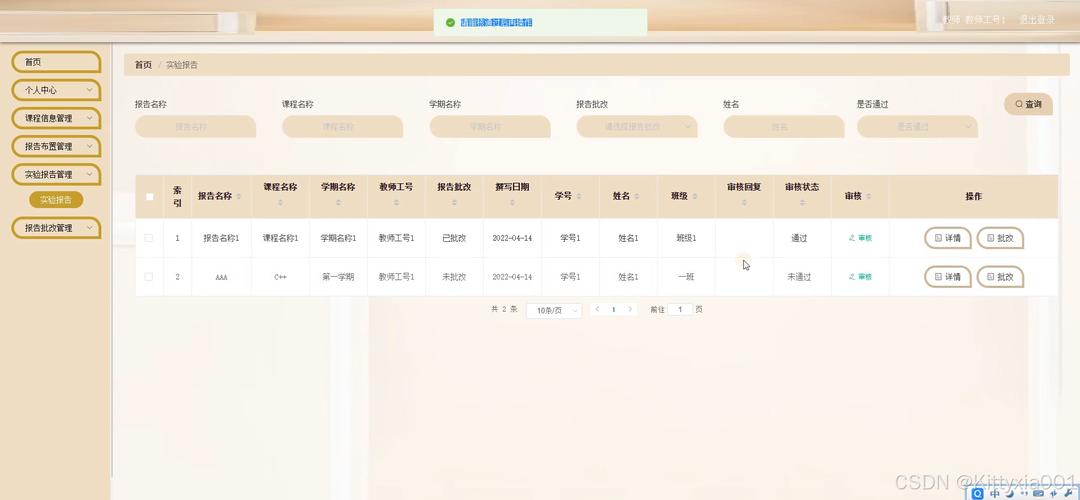
Task: Go to previous page arrow
Action: pos(597,310)
